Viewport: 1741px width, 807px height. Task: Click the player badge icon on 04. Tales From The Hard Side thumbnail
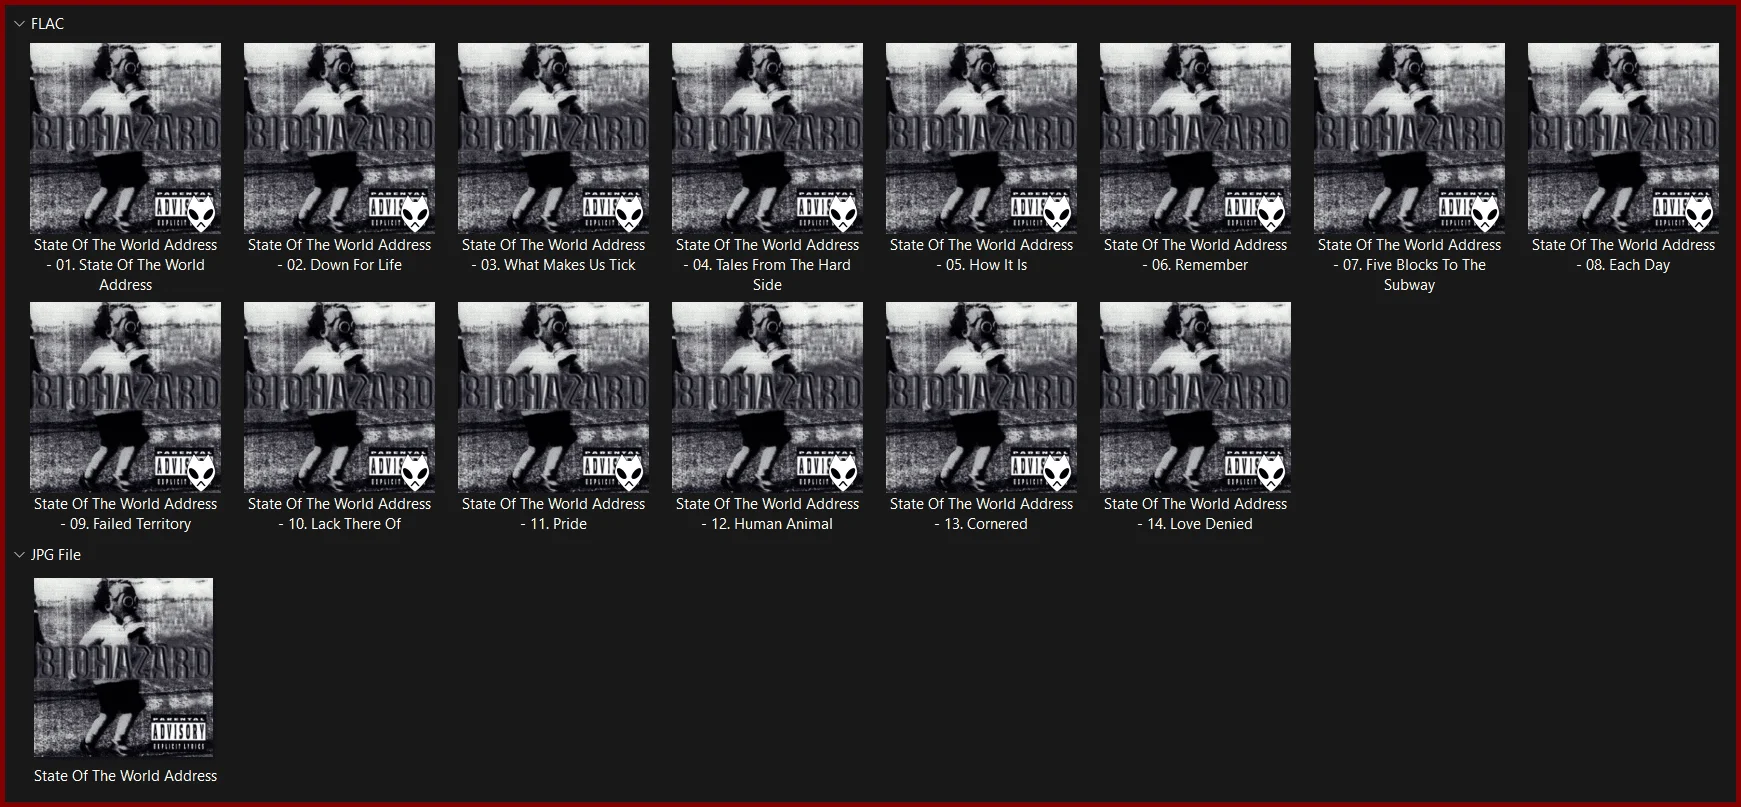click(844, 213)
